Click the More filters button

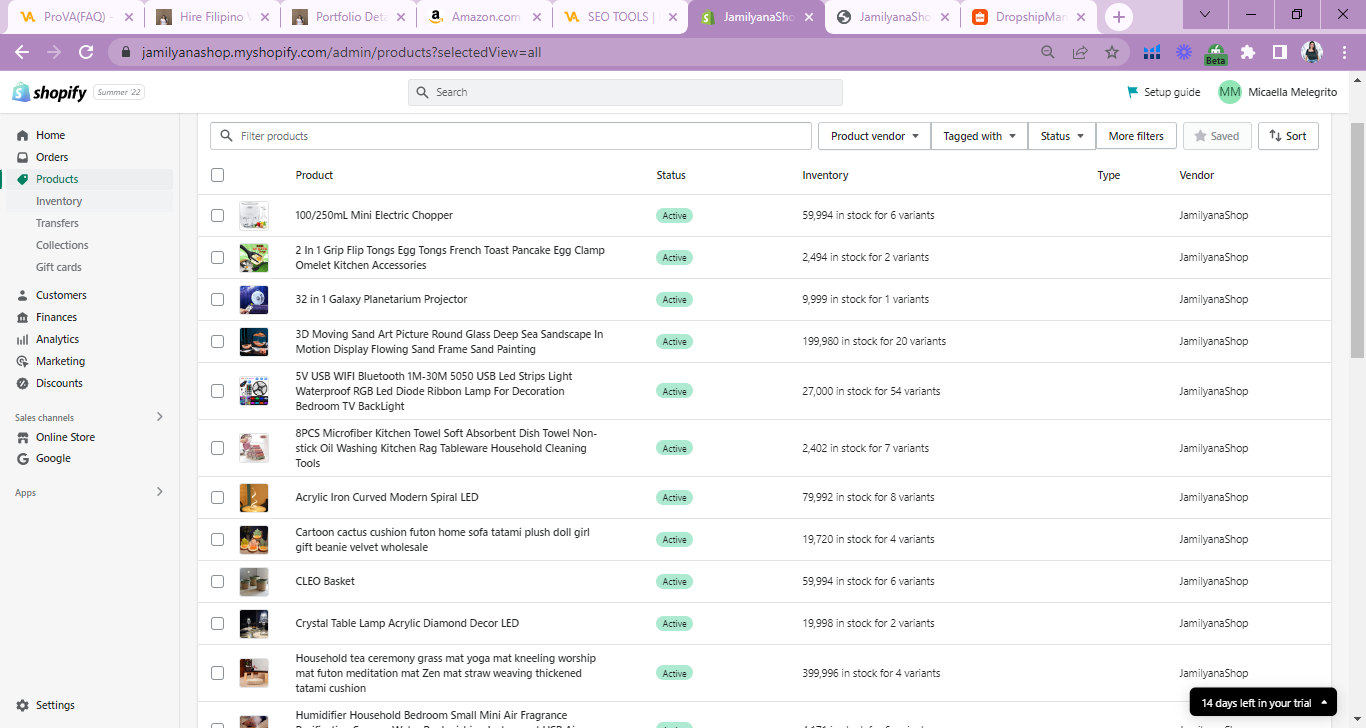pos(1136,136)
